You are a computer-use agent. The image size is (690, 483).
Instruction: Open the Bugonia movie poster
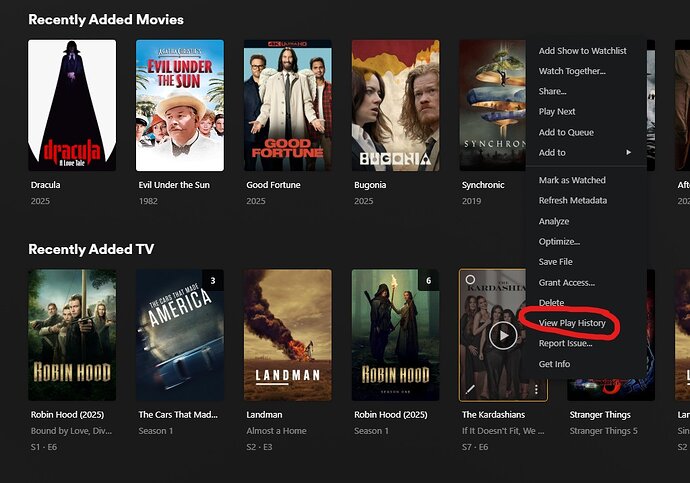[x=396, y=105]
